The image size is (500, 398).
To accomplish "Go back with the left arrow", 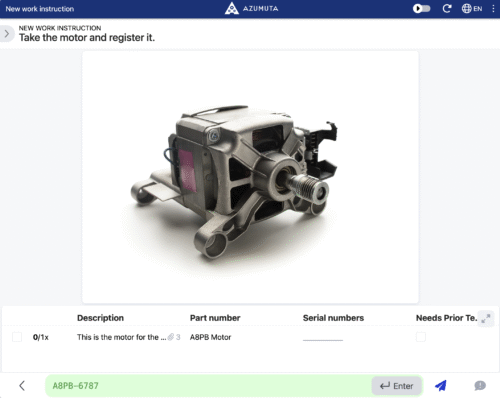I will coord(22,386).
